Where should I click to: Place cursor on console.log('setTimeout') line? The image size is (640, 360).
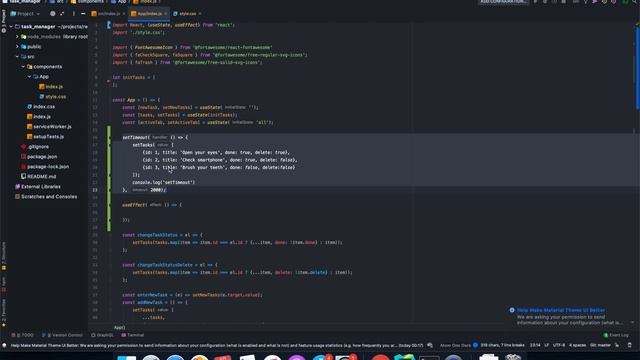click(x=163, y=182)
